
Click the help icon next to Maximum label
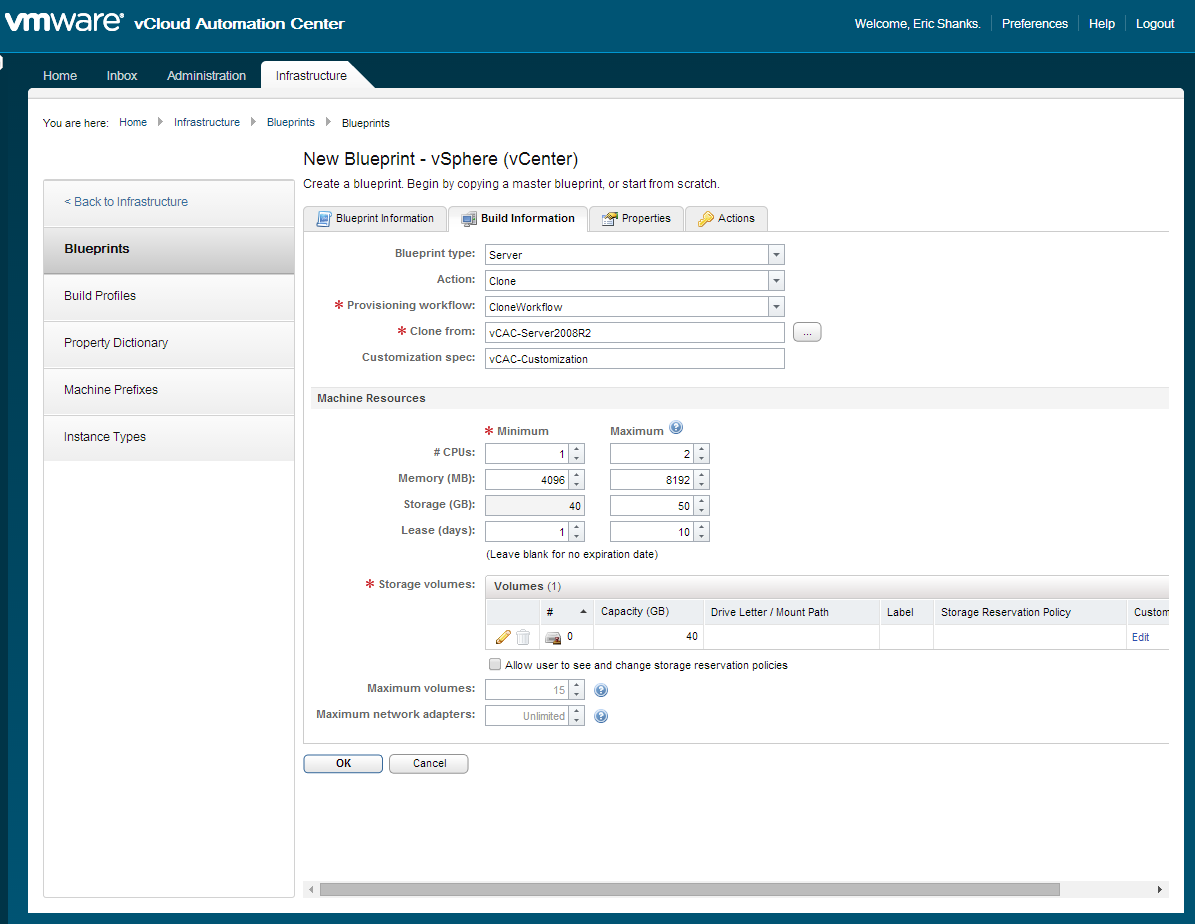pyautogui.click(x=676, y=429)
